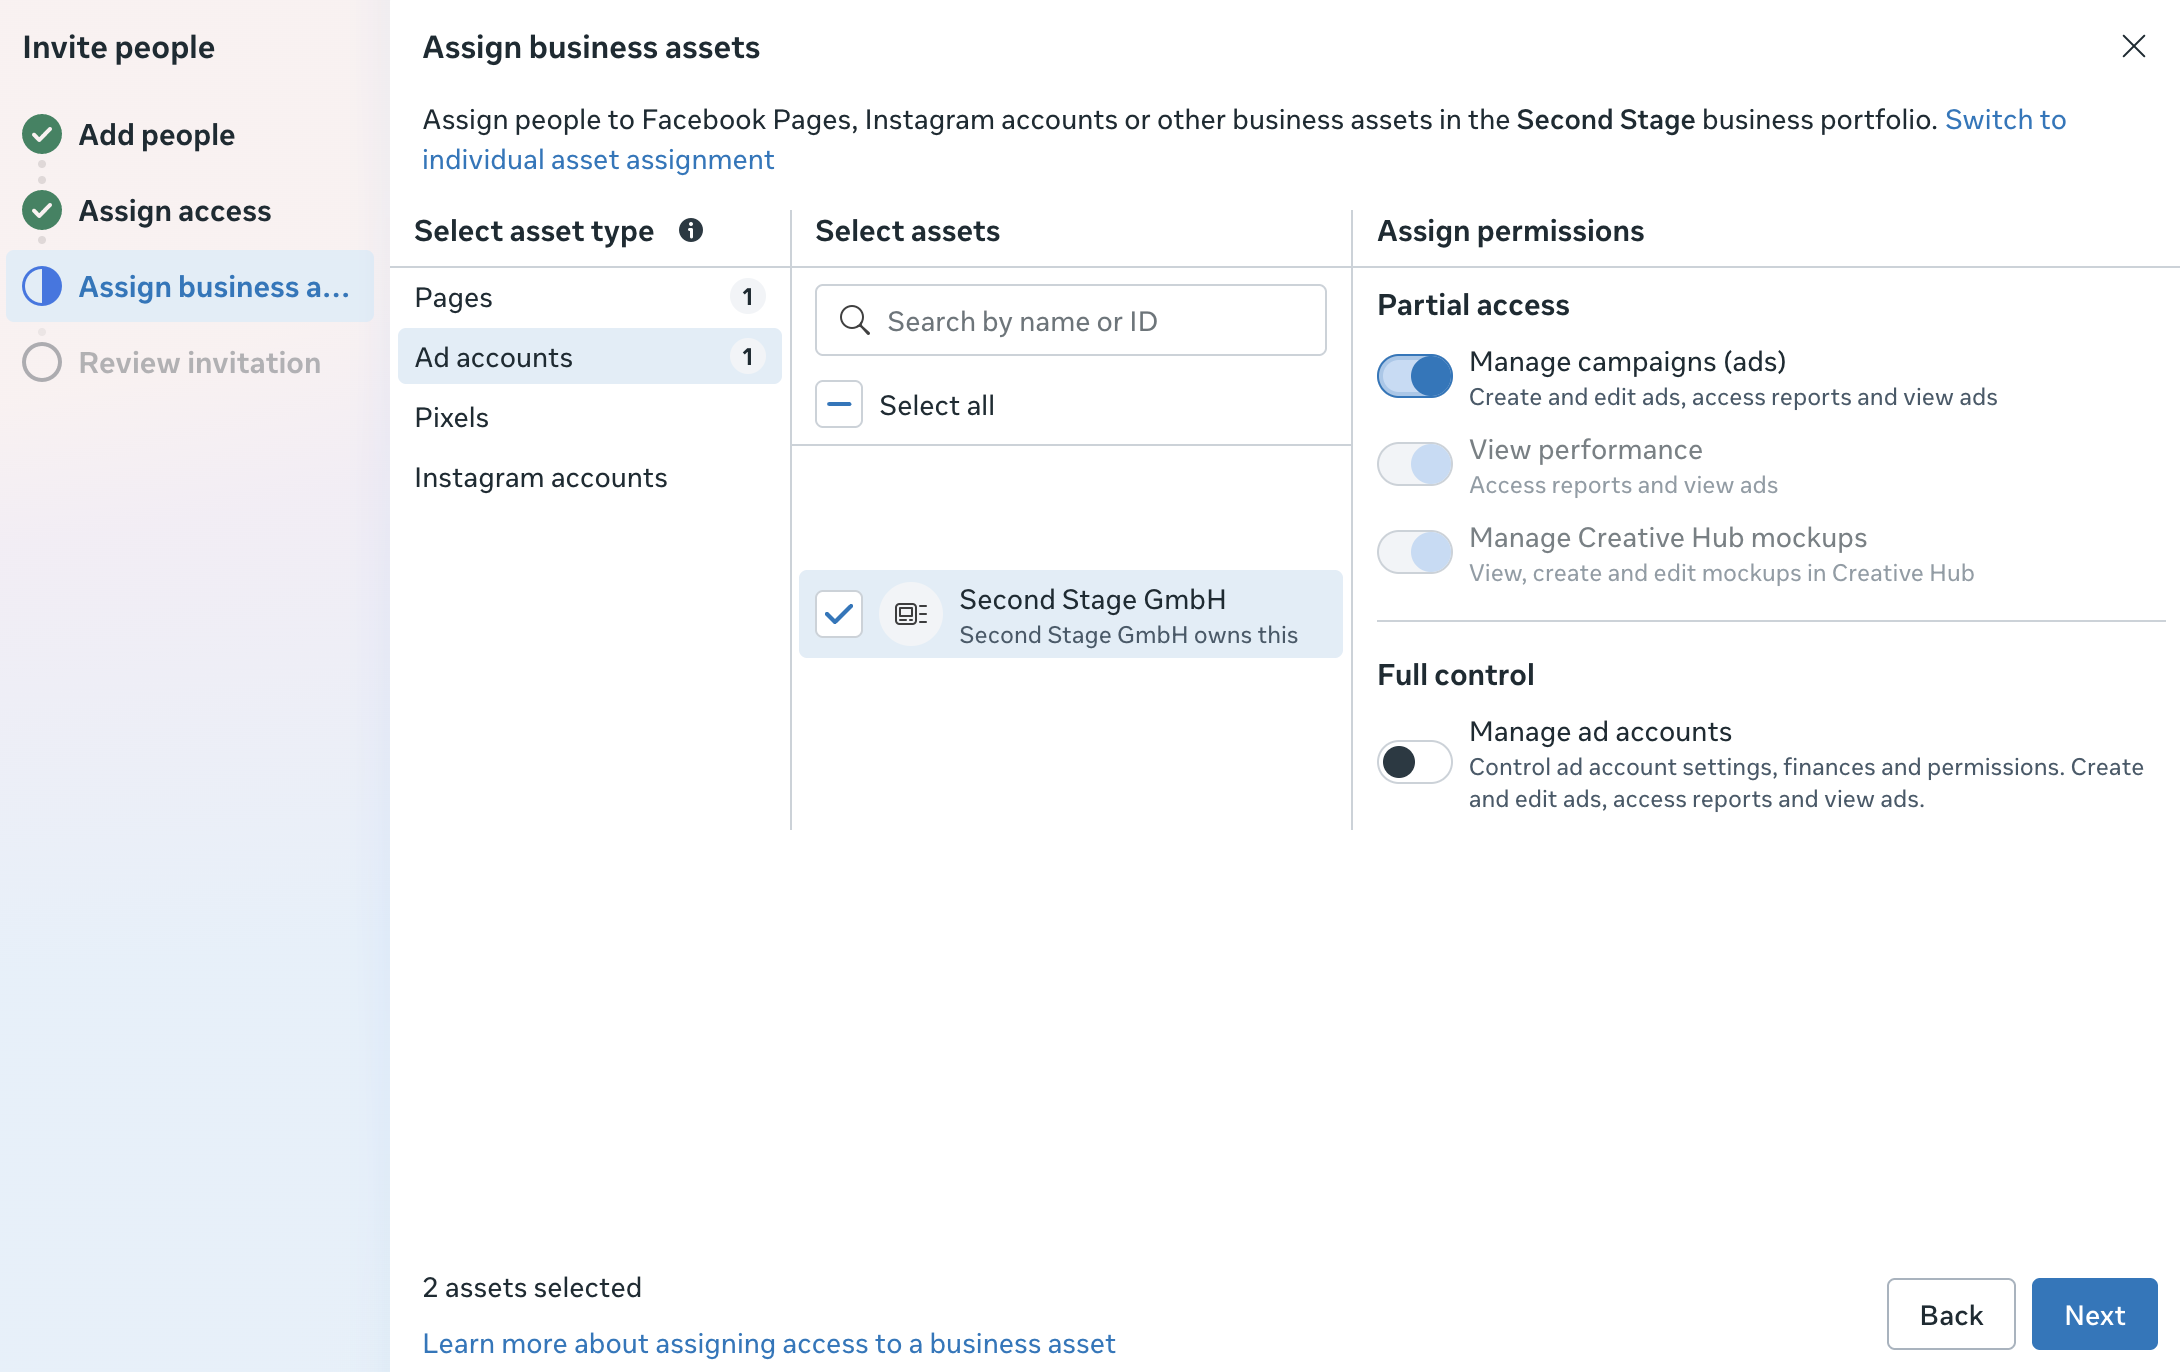Click the empty circle icon for Review invitation
2180x1372 pixels.
point(42,362)
